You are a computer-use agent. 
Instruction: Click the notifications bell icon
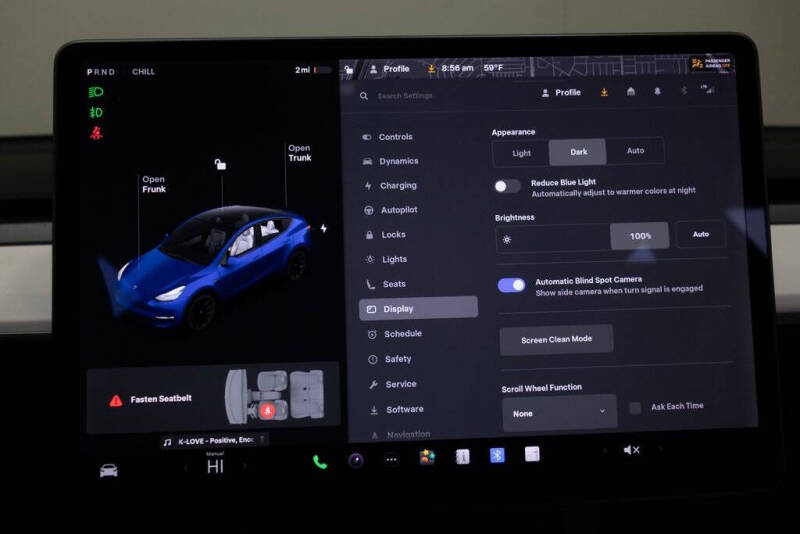point(657,91)
